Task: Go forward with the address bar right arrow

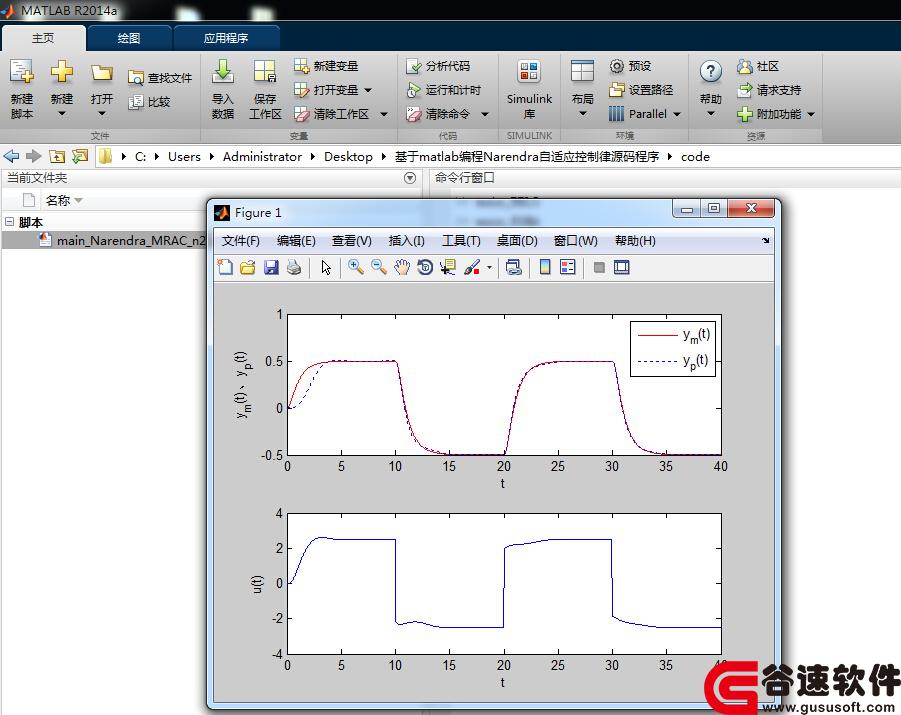Action: pos(34,156)
